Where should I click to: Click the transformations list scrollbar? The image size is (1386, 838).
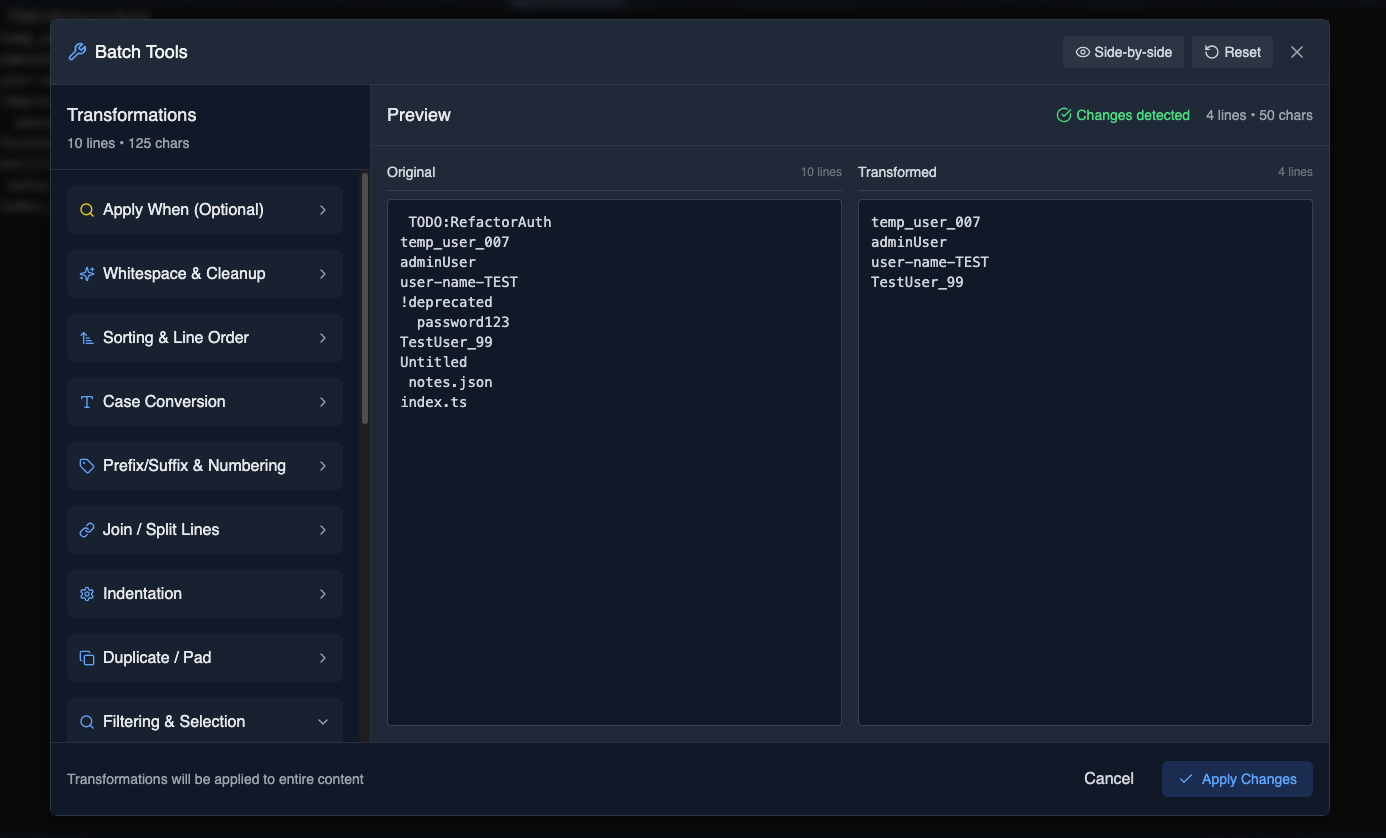tap(365, 298)
